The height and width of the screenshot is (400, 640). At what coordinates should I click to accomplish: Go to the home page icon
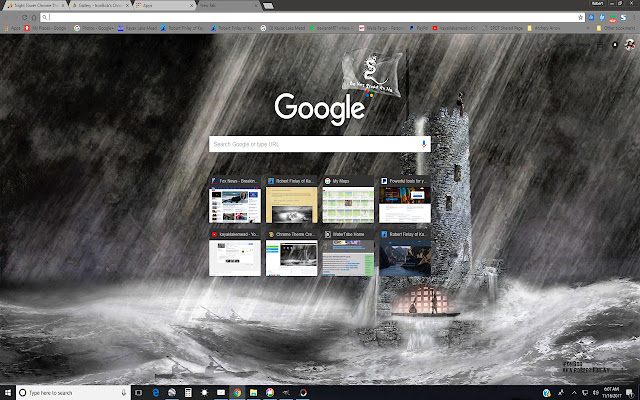[34, 18]
